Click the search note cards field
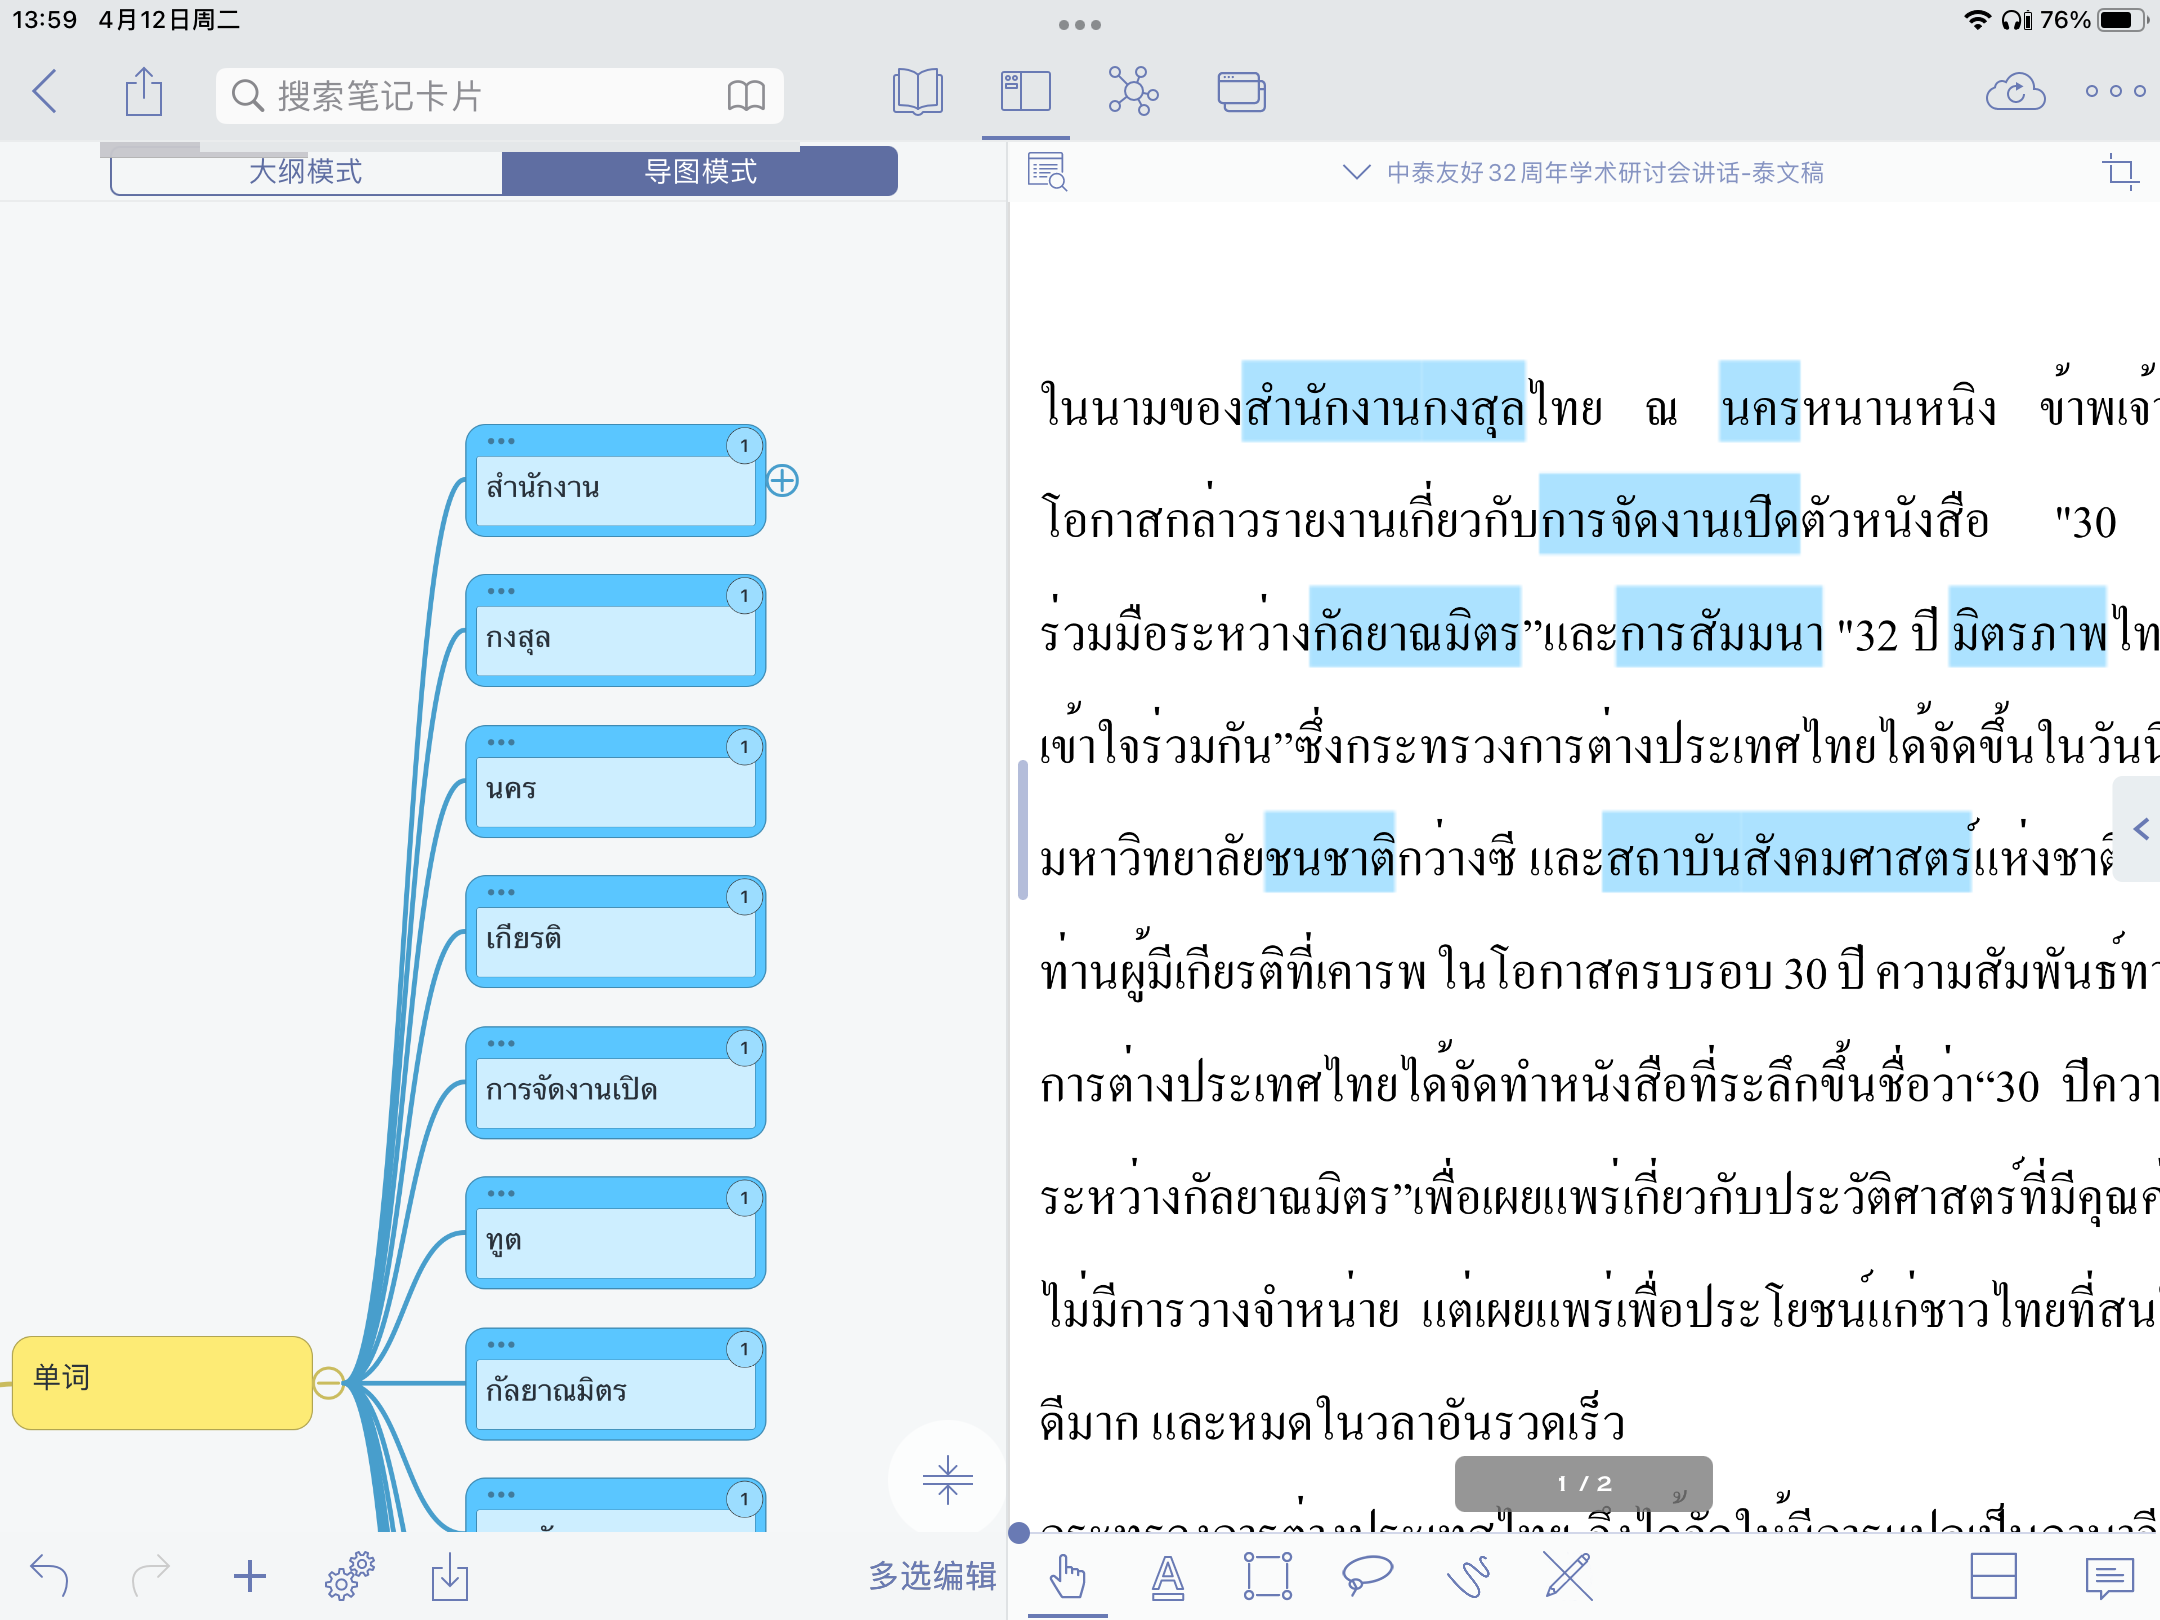Image resolution: width=2160 pixels, height=1620 pixels. 499,96
